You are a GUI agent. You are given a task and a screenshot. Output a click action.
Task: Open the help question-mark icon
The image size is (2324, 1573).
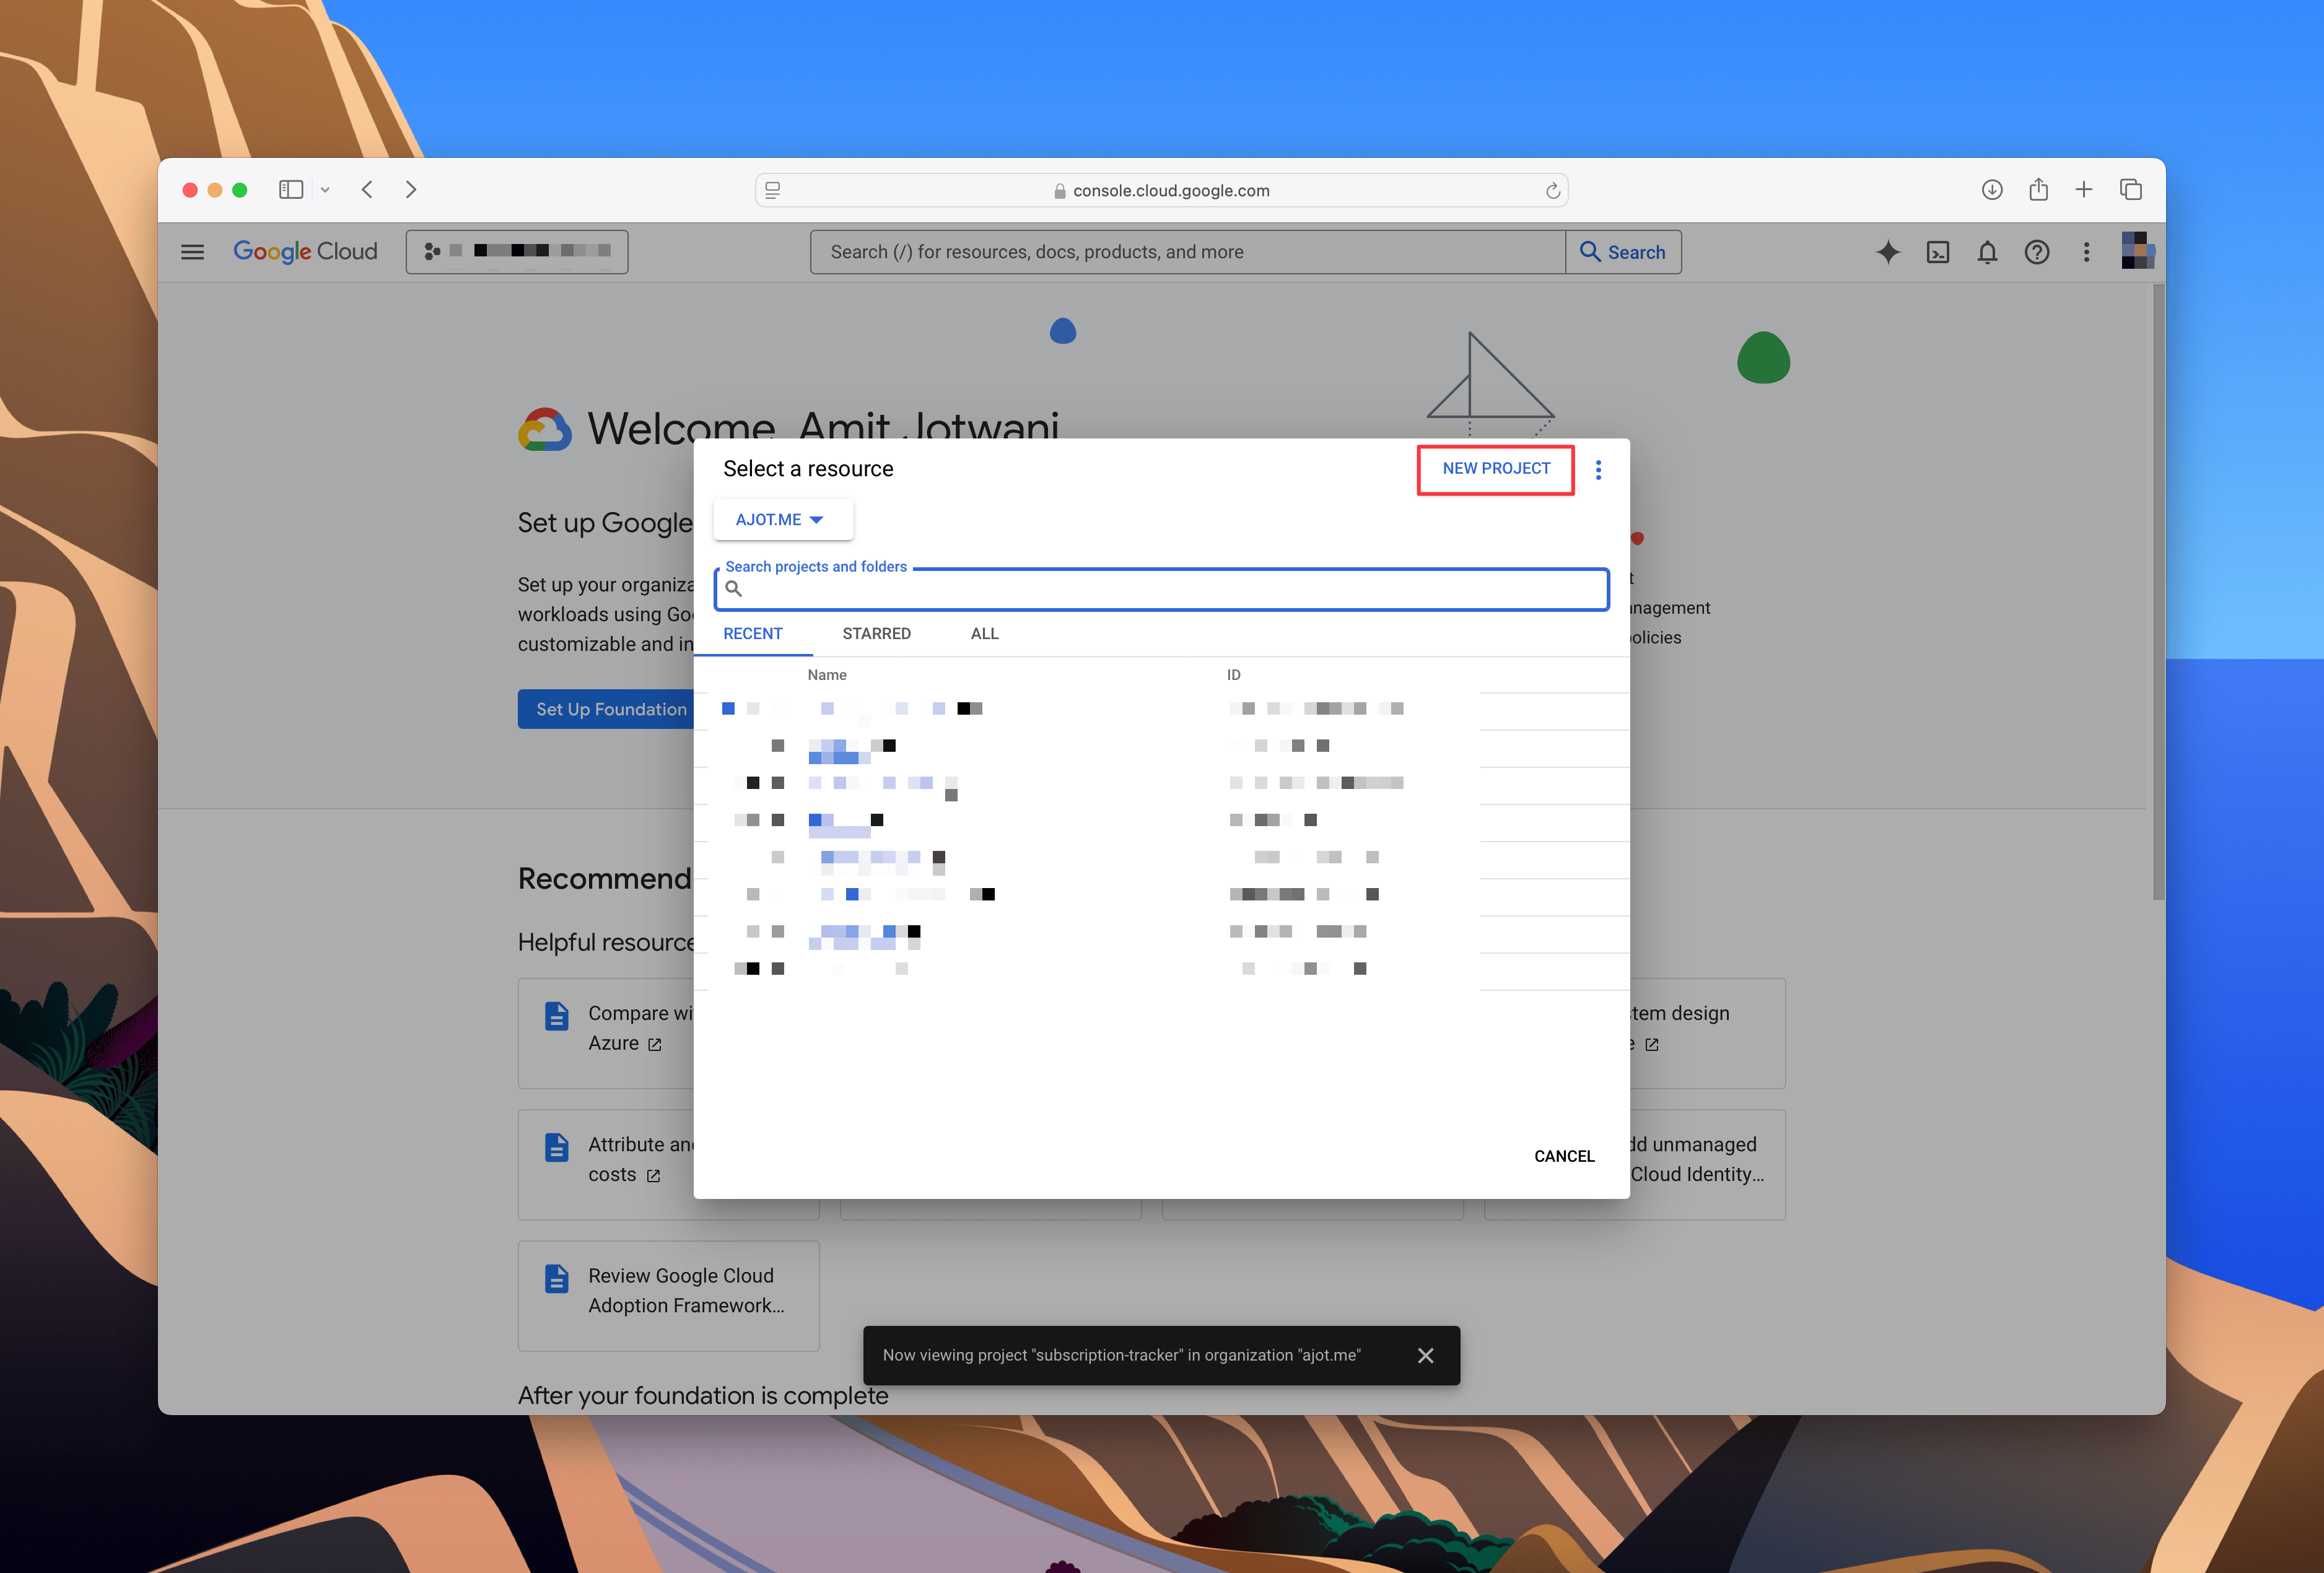point(2037,252)
